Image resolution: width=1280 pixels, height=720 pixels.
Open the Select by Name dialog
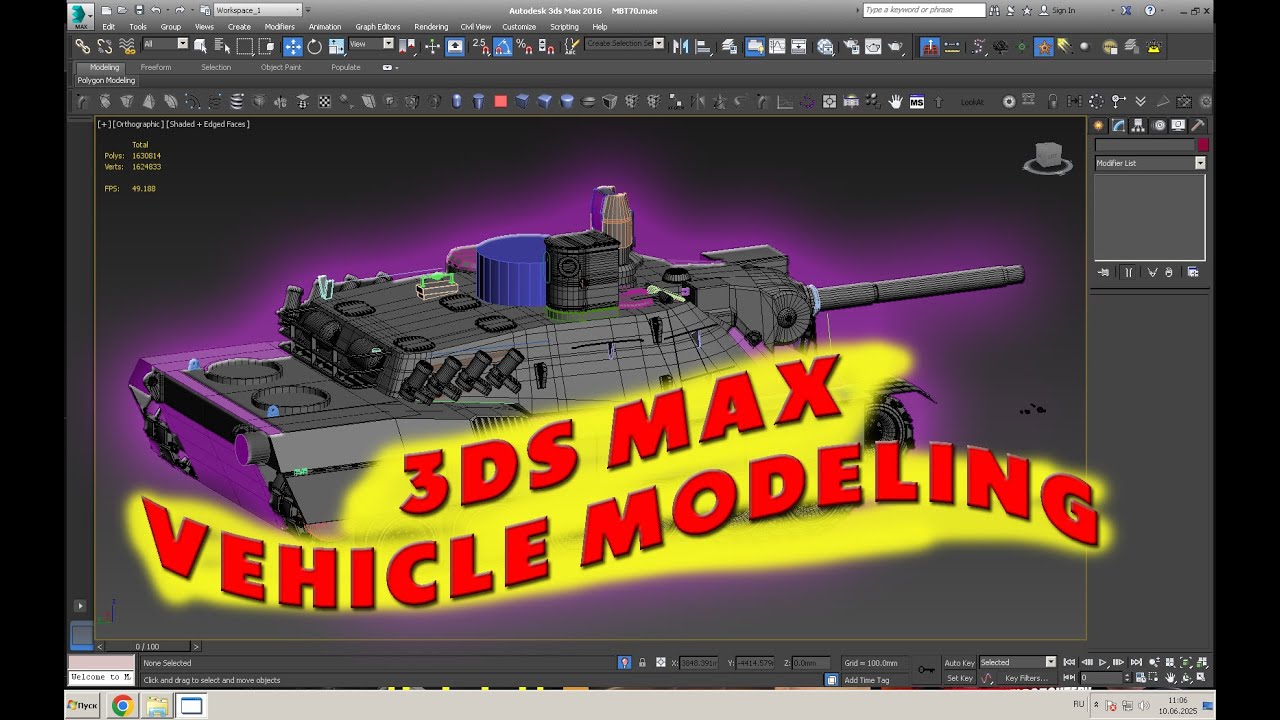coord(222,46)
